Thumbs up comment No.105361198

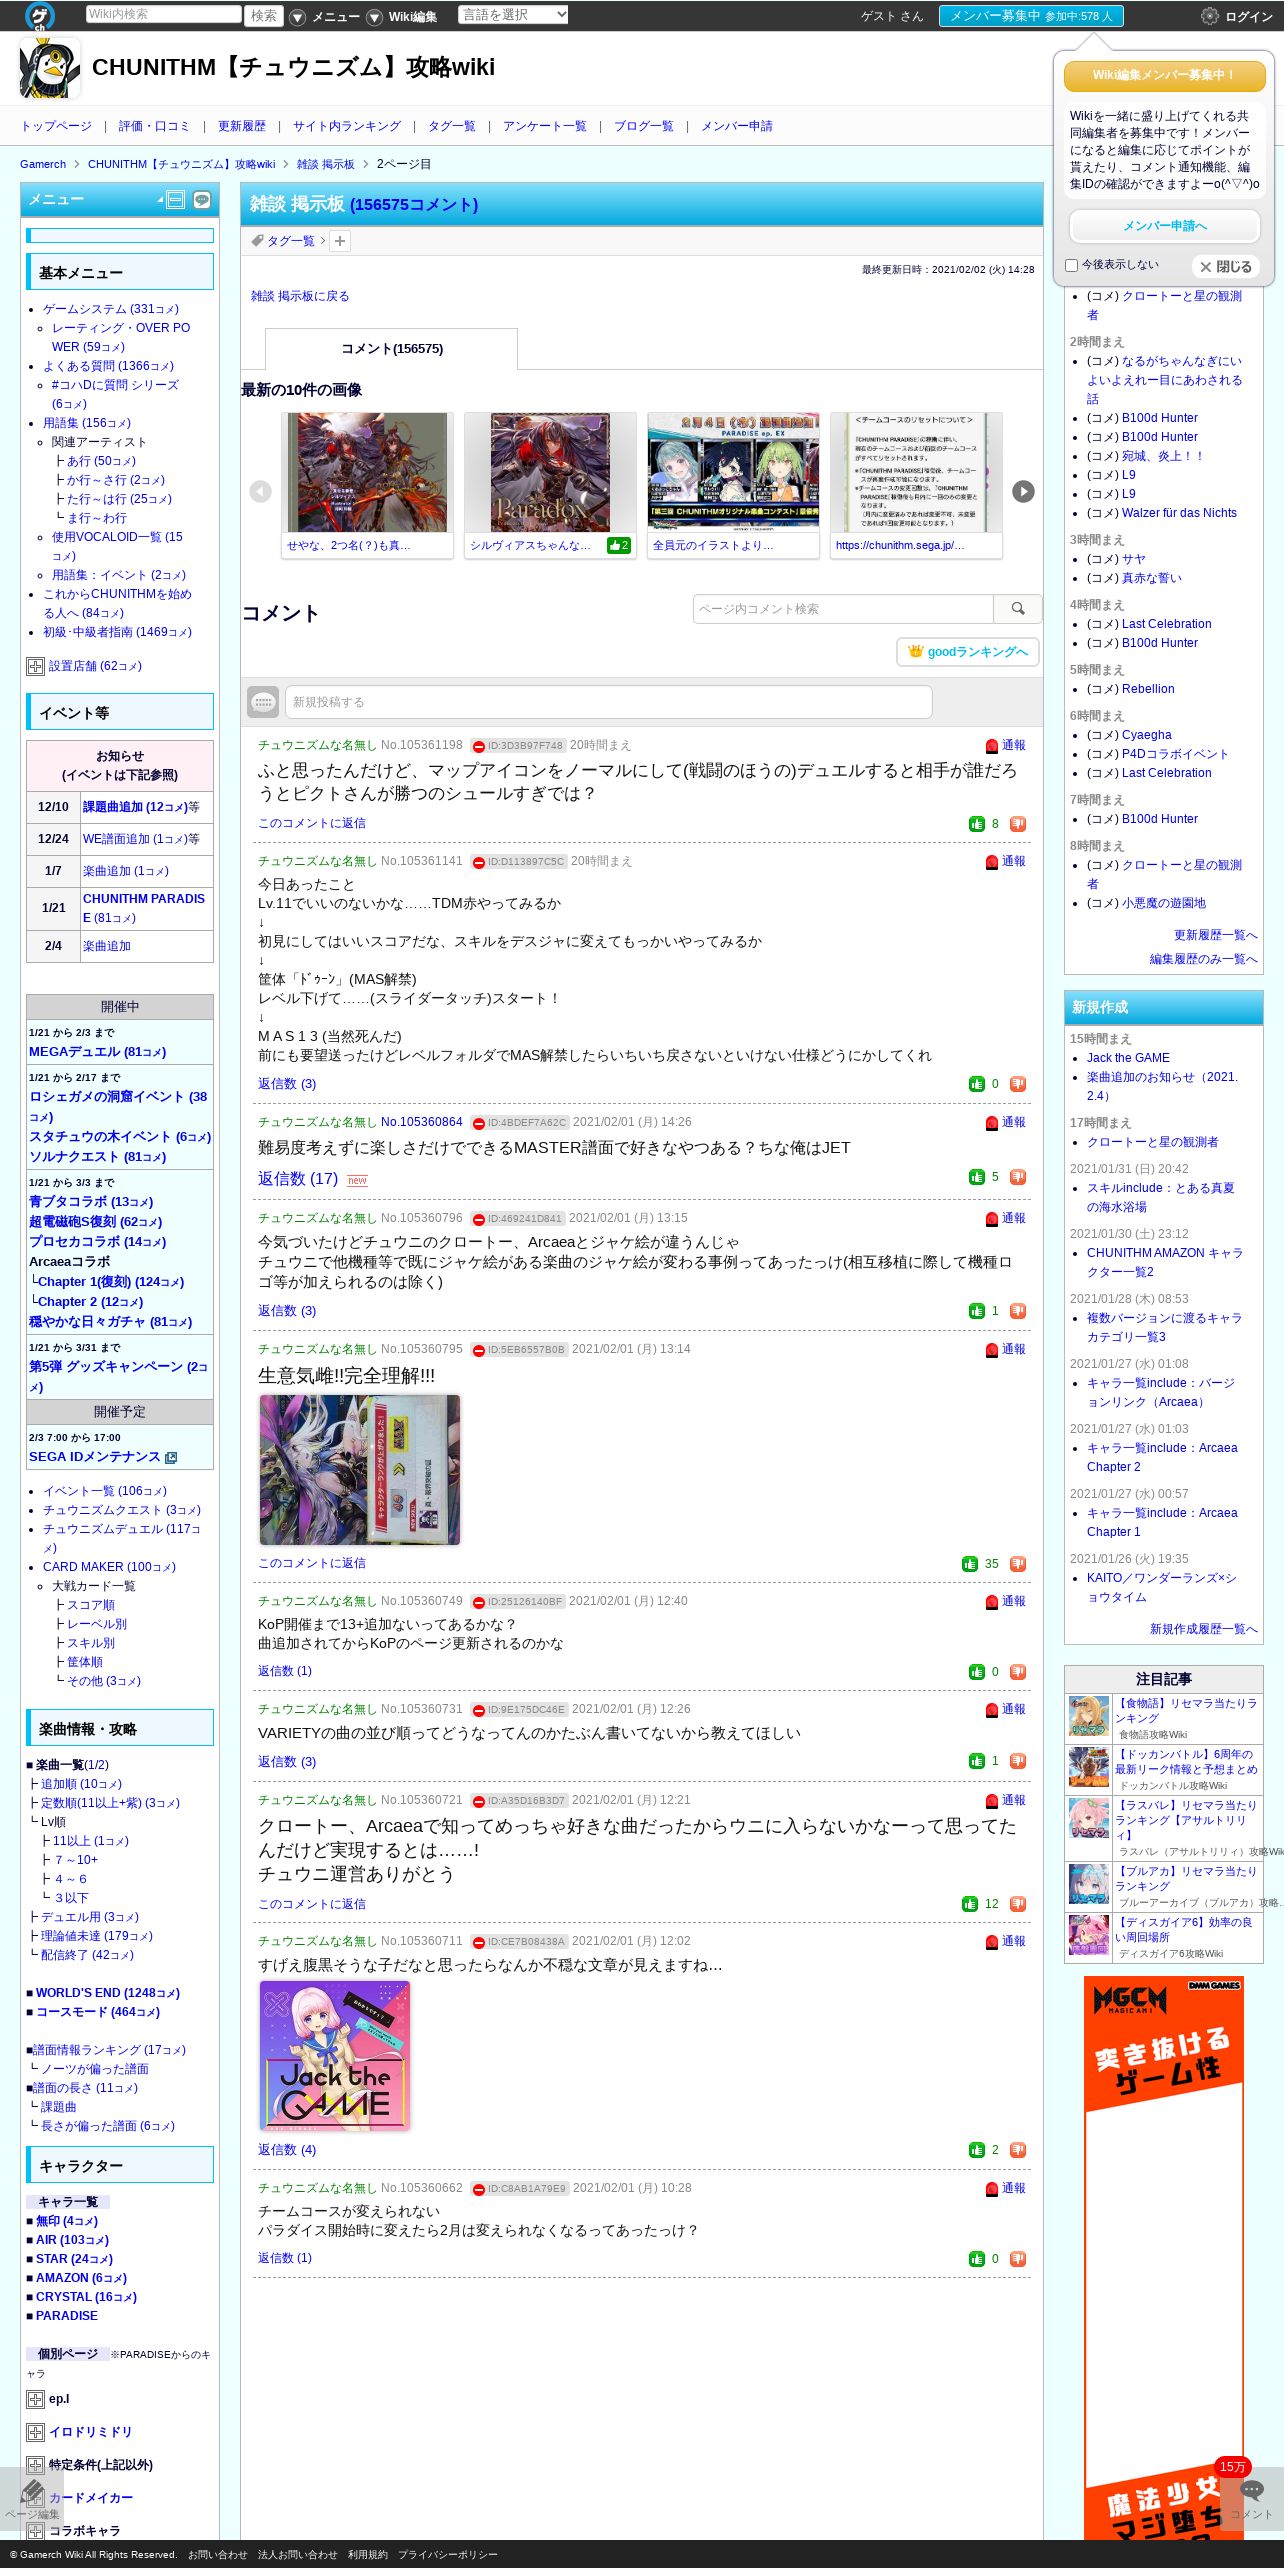977,824
